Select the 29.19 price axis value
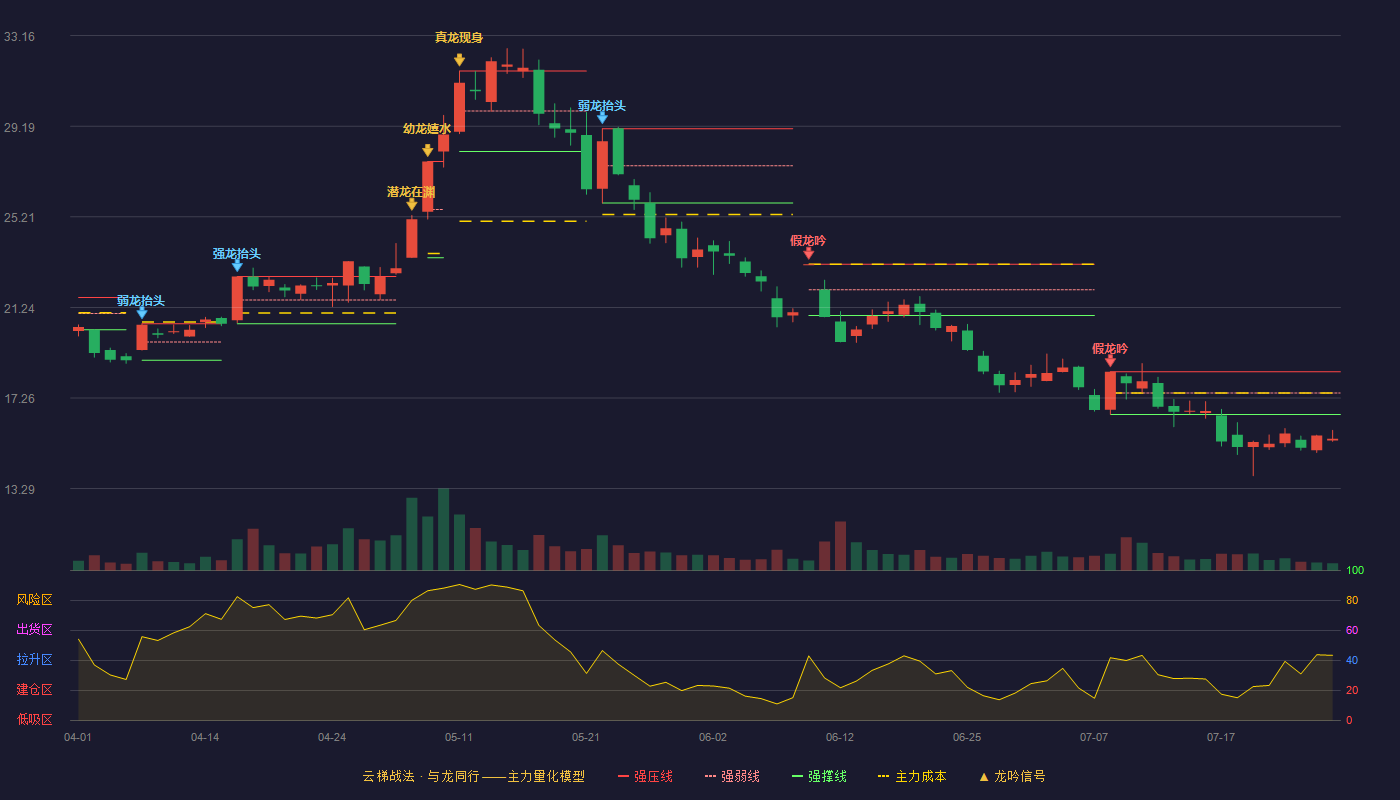Image resolution: width=1400 pixels, height=800 pixels. point(19,127)
